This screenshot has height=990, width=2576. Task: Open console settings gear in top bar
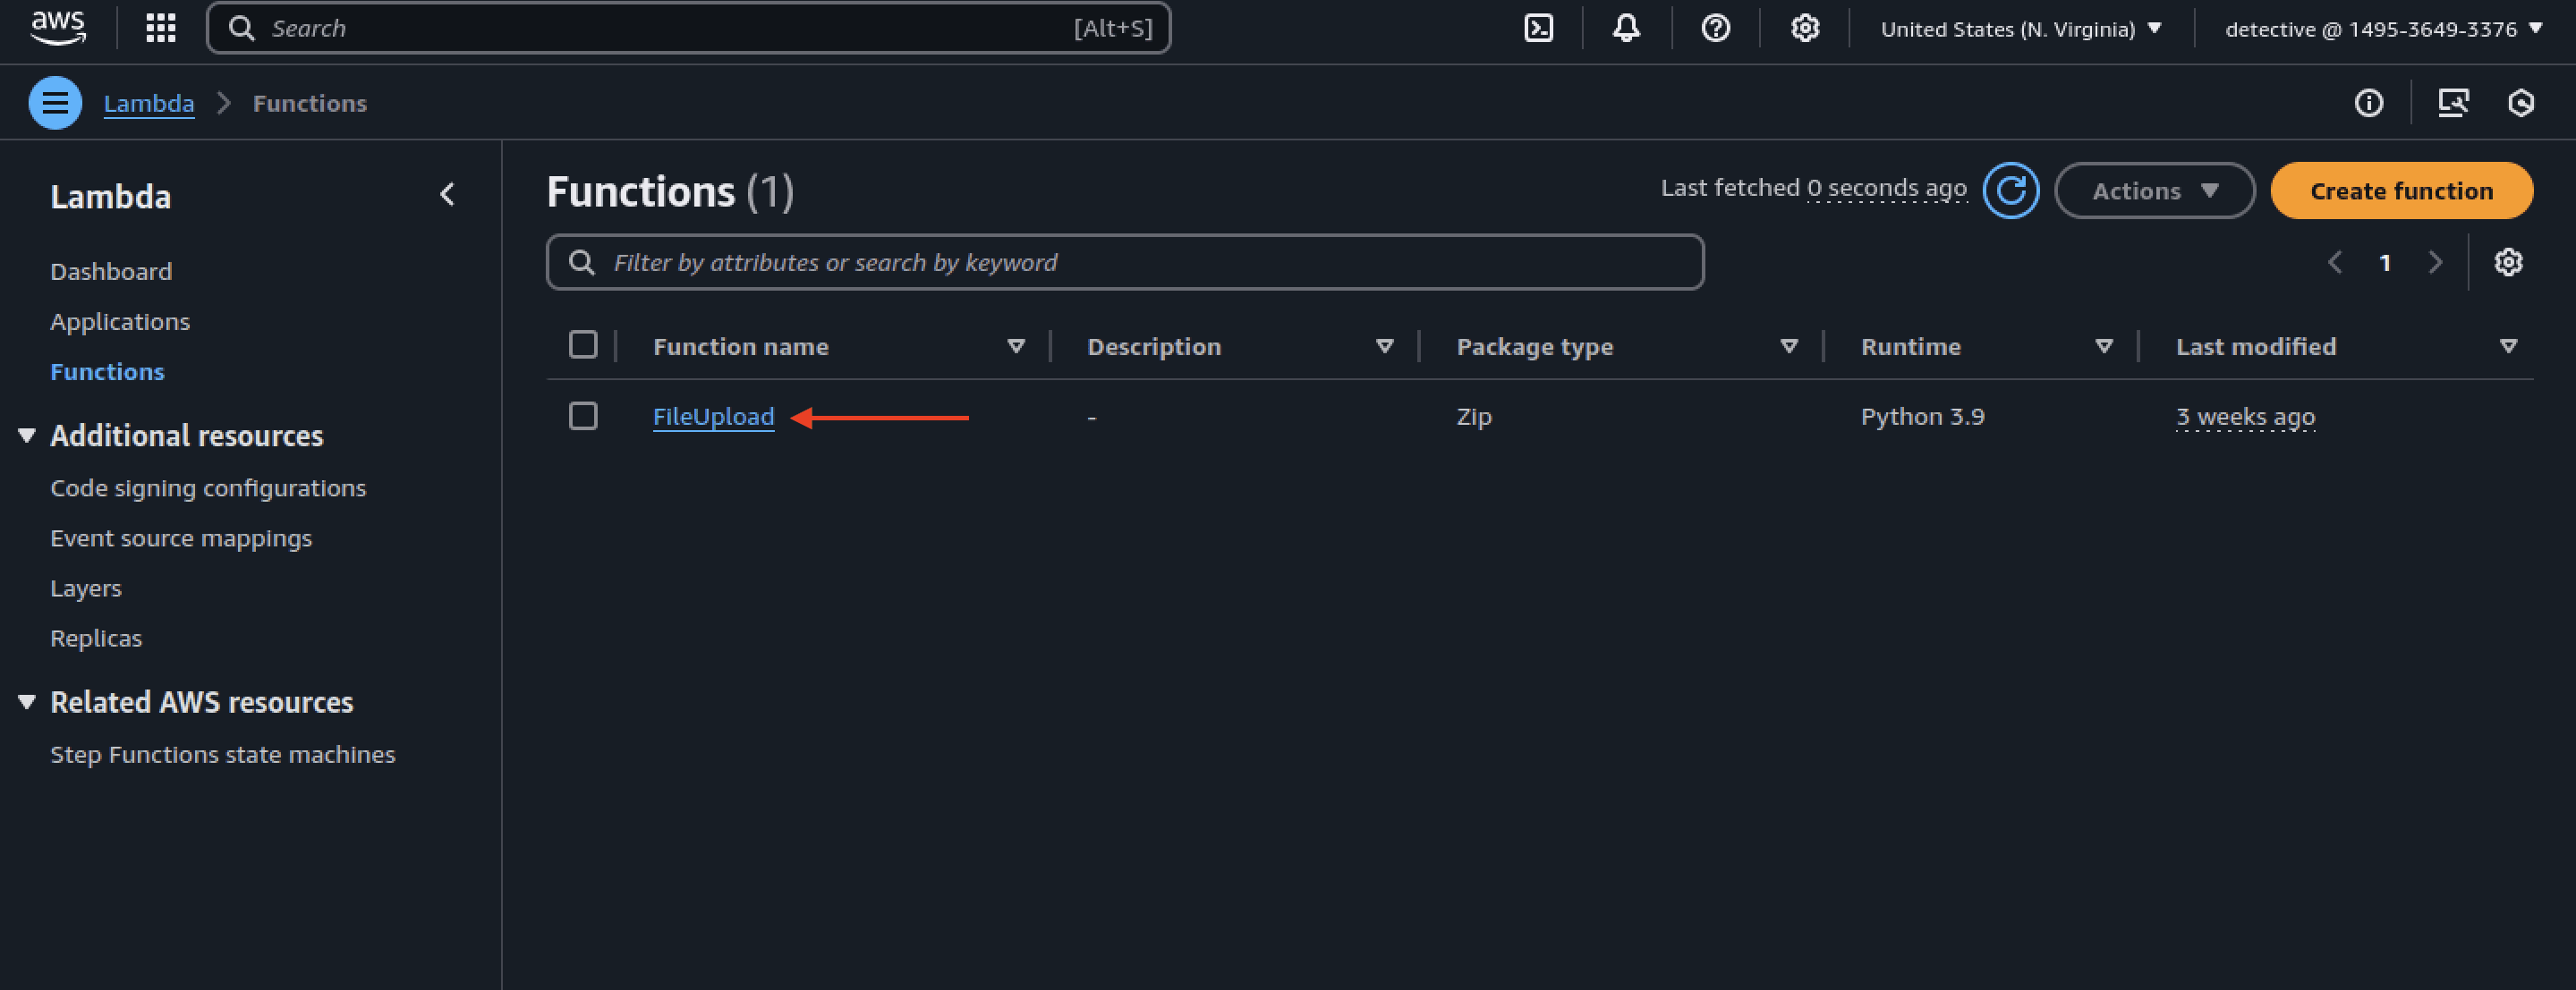1804,28
